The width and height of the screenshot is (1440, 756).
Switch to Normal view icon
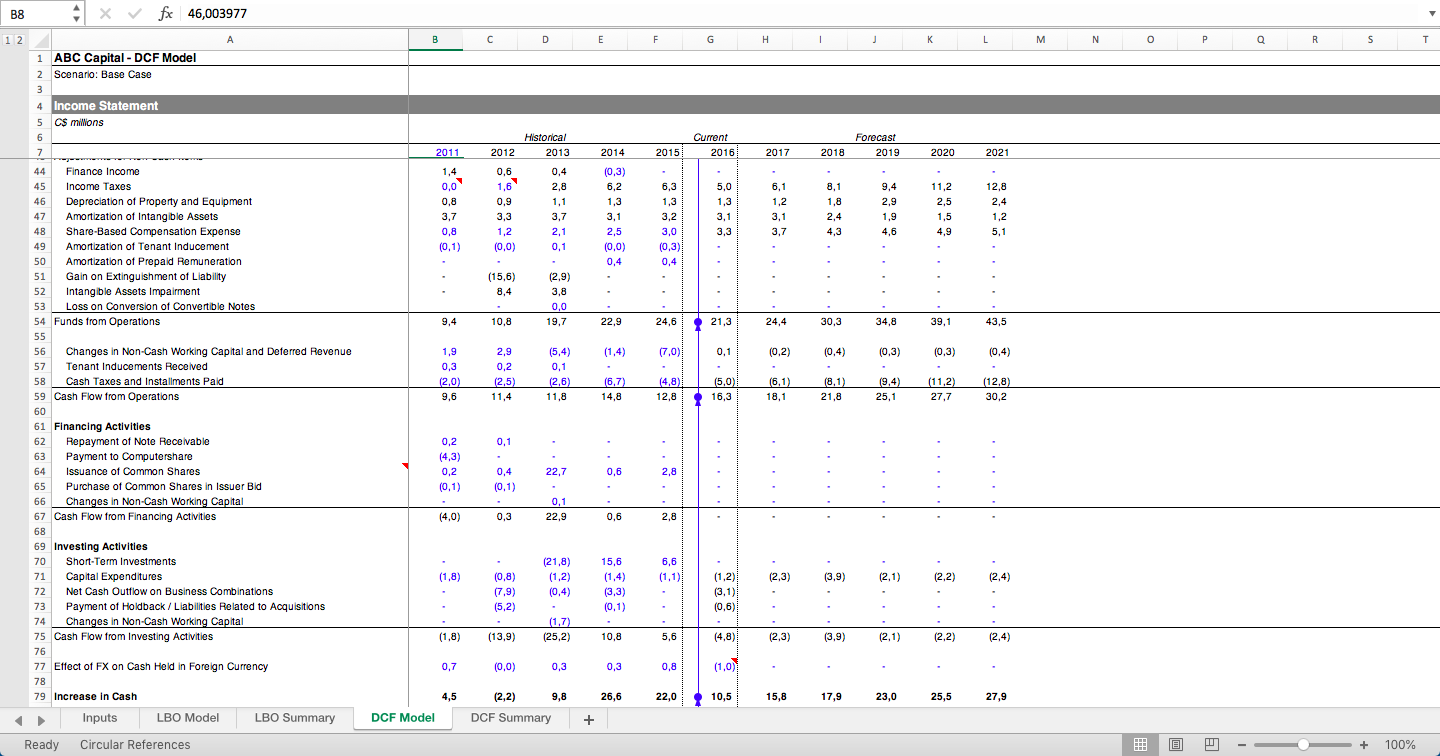click(x=1139, y=745)
